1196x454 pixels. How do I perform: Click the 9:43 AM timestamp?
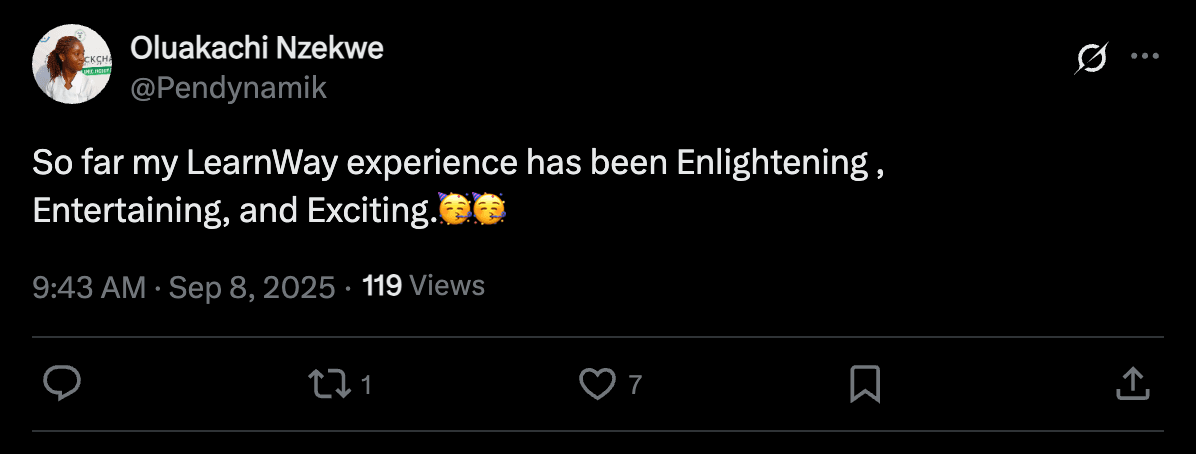[x=90, y=288]
